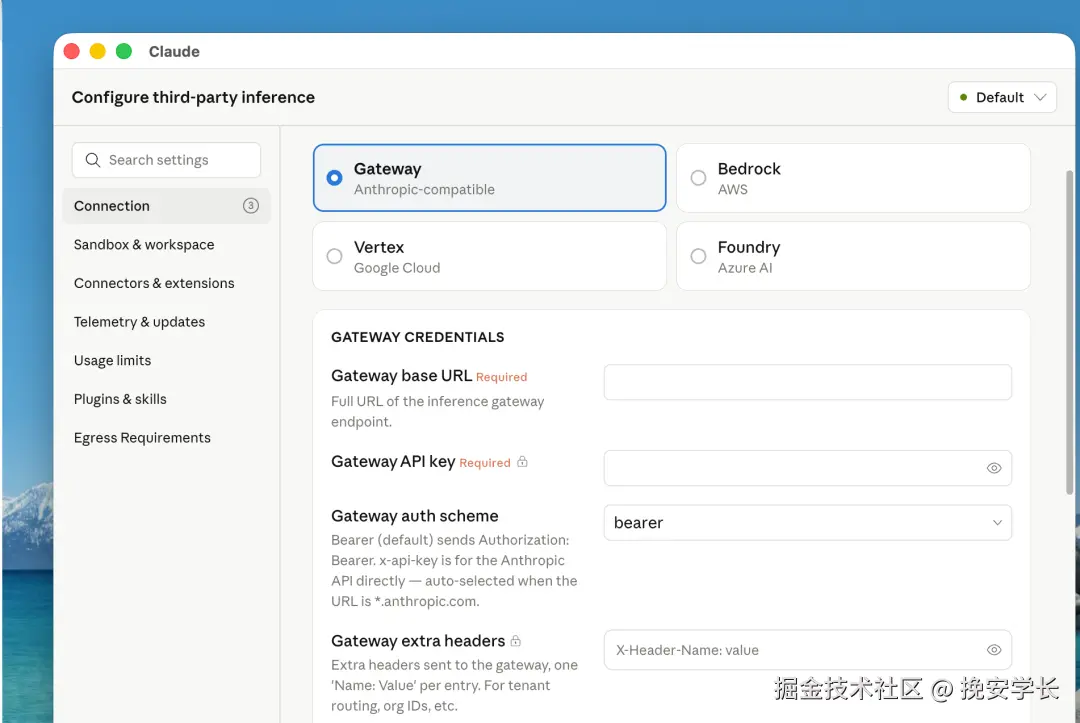Close the Claude window with red button
This screenshot has width=1080, height=723.
coord(72,52)
